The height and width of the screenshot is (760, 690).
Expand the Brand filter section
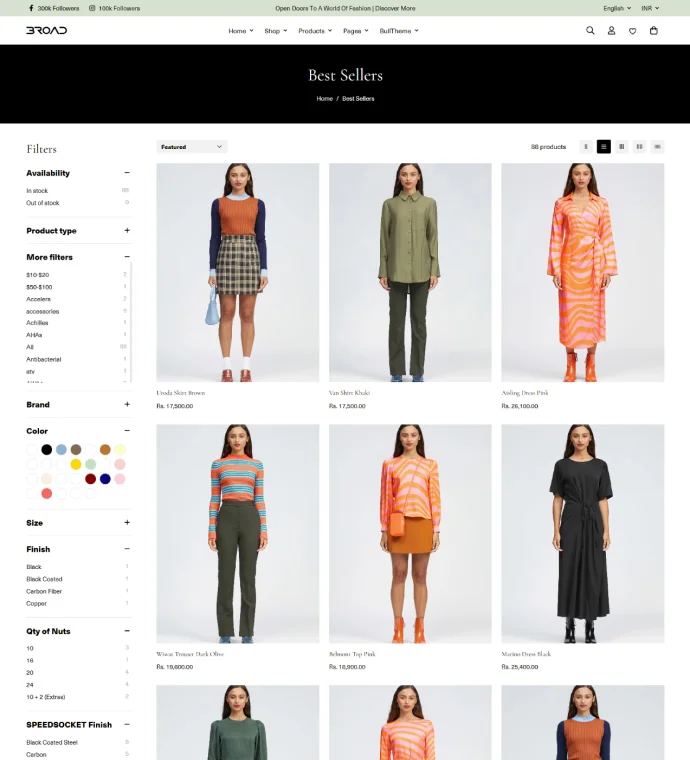point(127,404)
